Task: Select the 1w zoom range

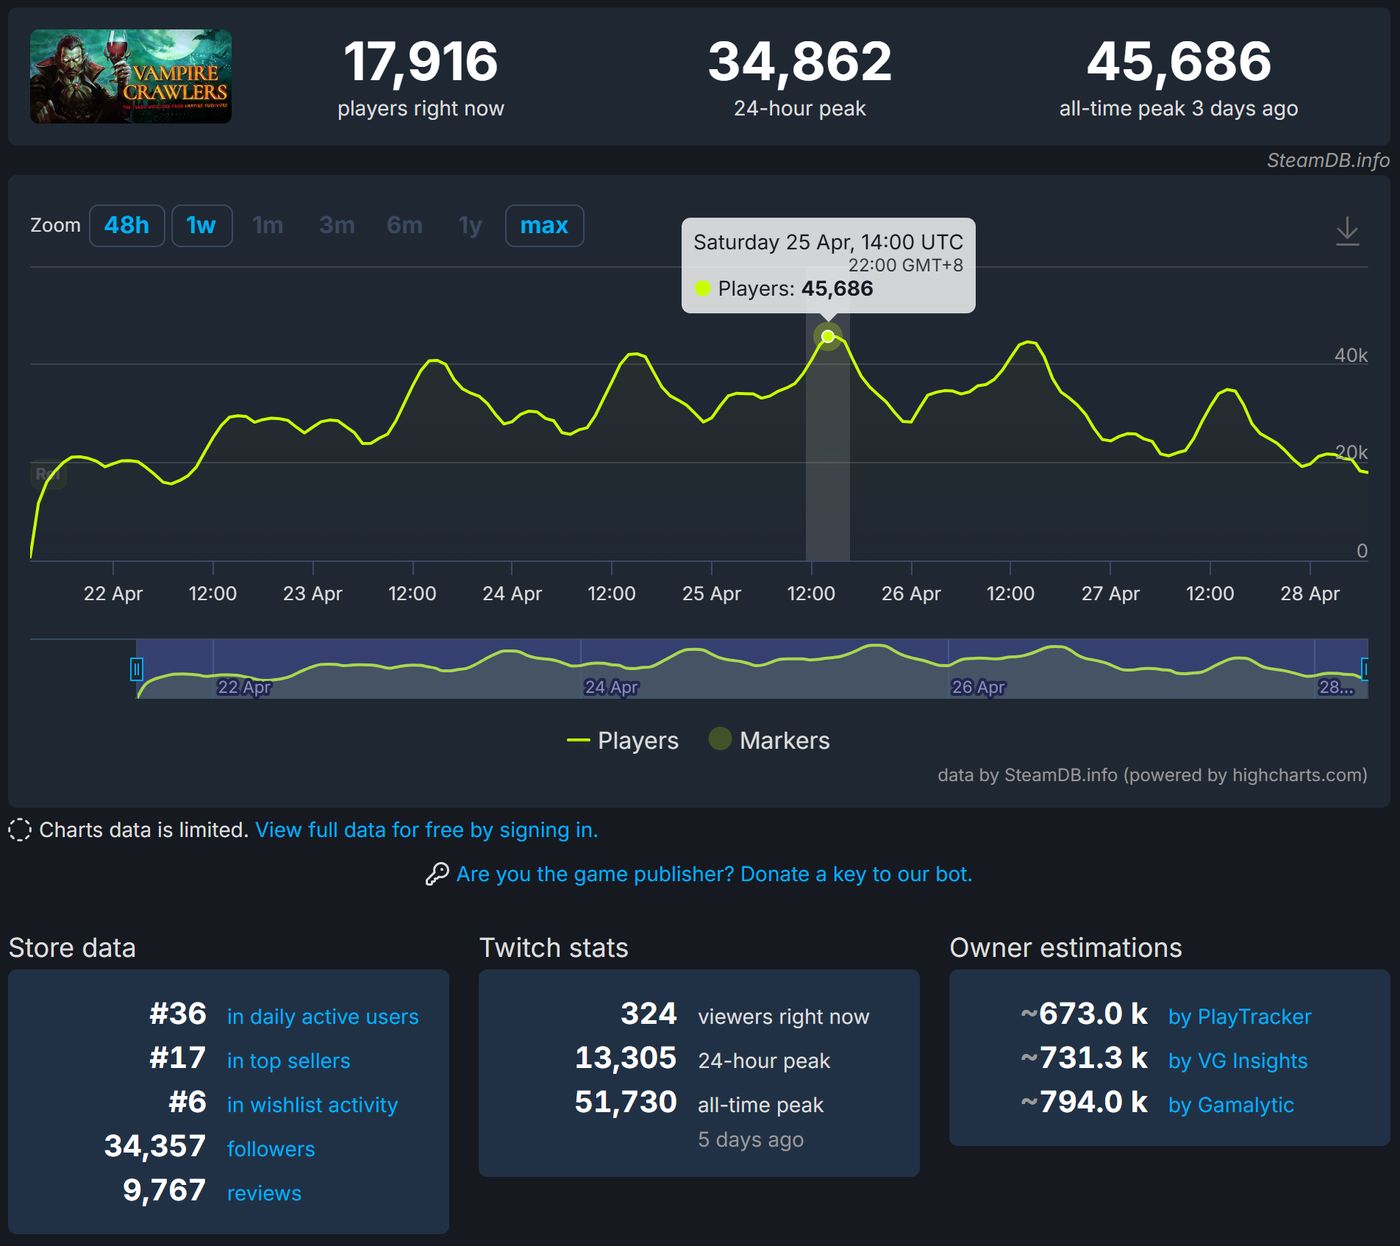Action: coord(201,226)
